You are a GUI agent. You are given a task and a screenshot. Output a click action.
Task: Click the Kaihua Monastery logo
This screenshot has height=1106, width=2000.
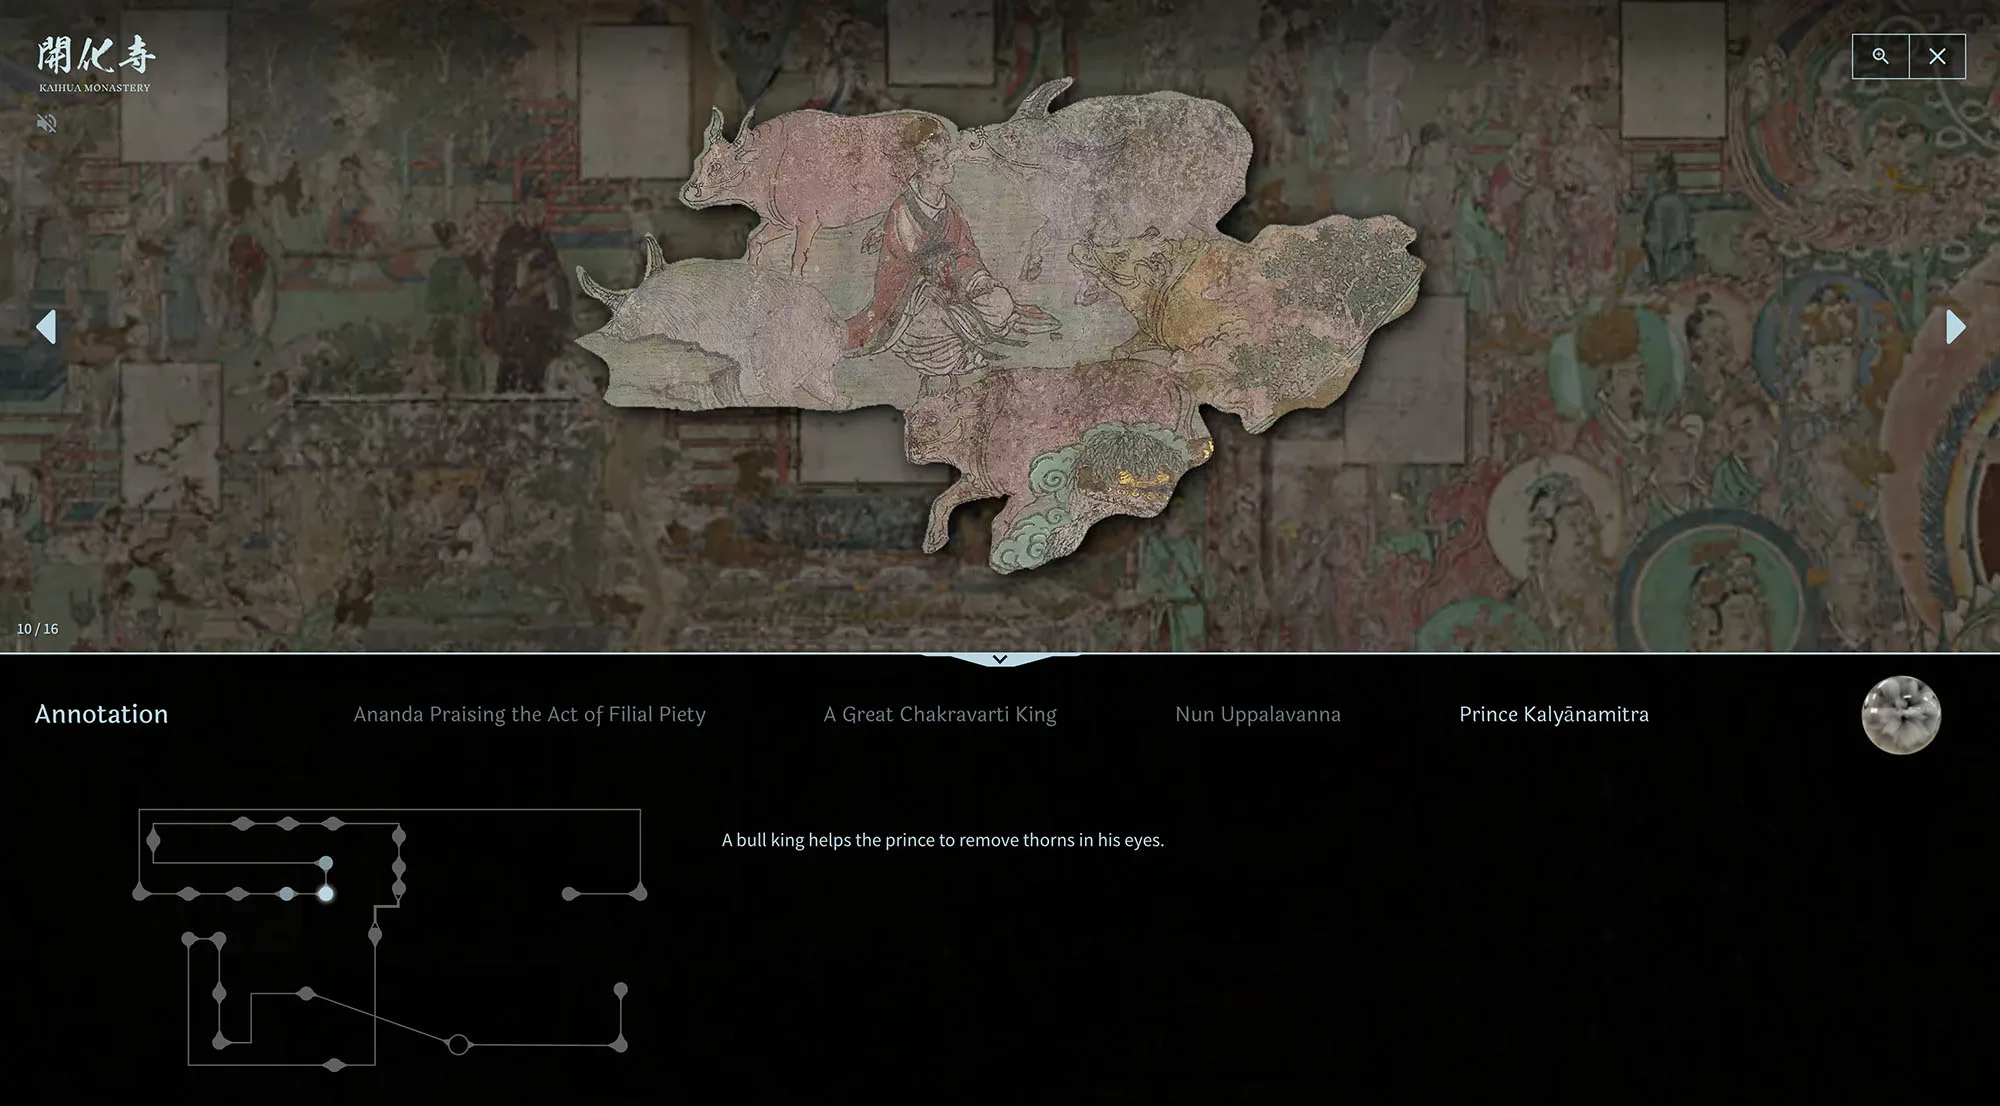(x=95, y=65)
